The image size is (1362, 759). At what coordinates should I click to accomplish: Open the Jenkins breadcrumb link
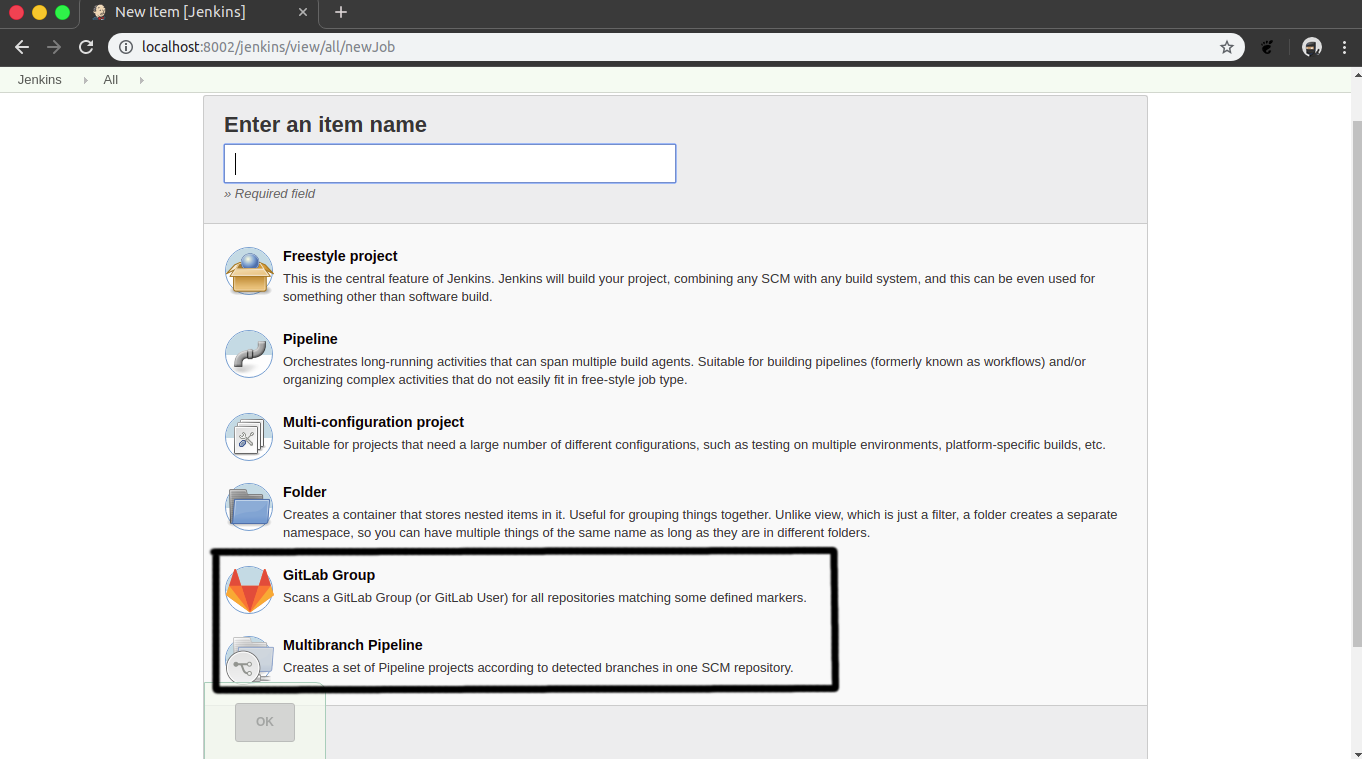pos(40,80)
